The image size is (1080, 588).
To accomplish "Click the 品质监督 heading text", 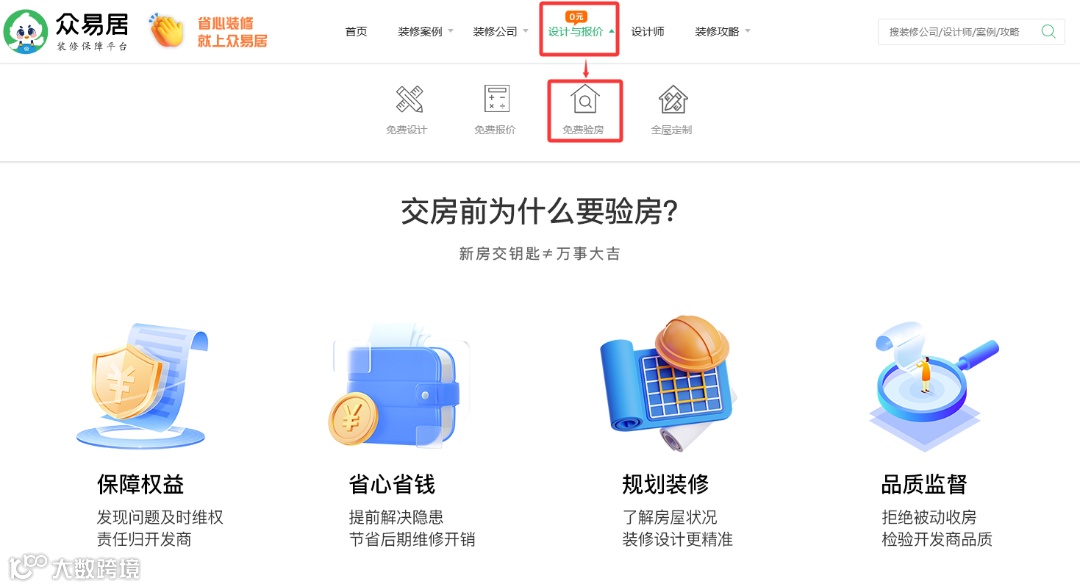I will pos(924,484).
